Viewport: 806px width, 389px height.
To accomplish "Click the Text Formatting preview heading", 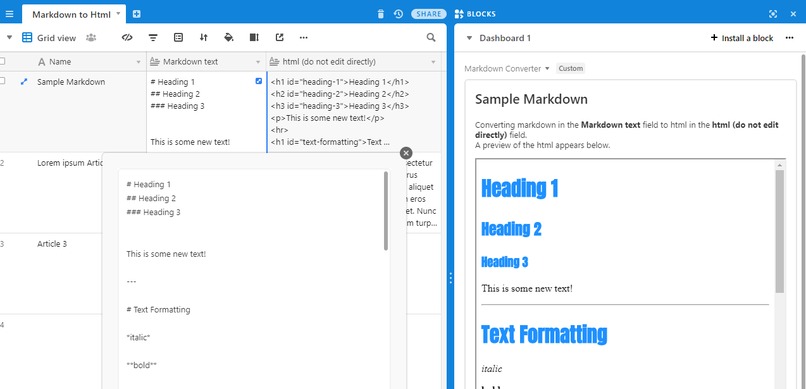I will 544,334.
